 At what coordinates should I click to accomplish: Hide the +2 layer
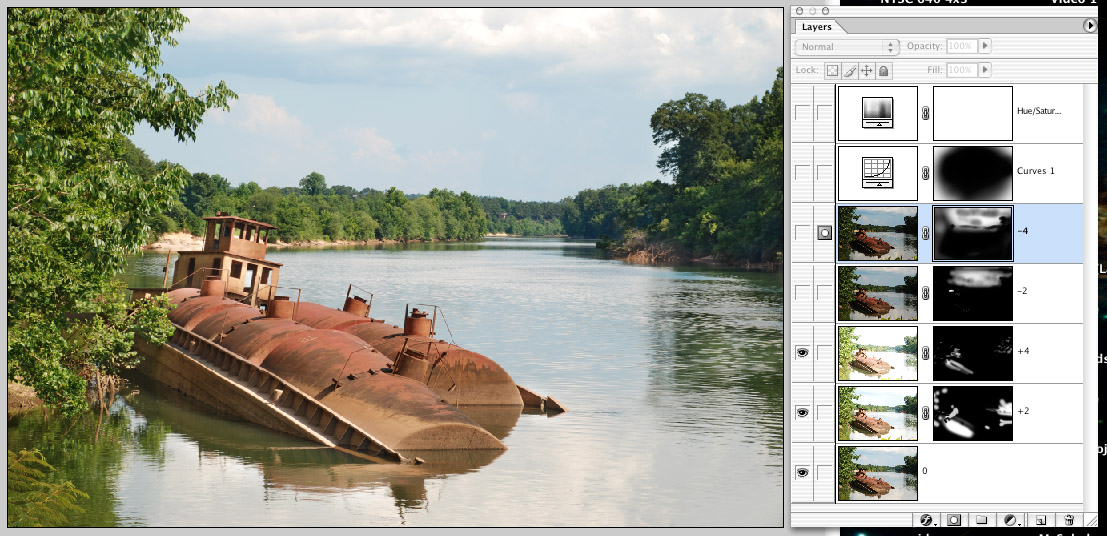point(802,413)
